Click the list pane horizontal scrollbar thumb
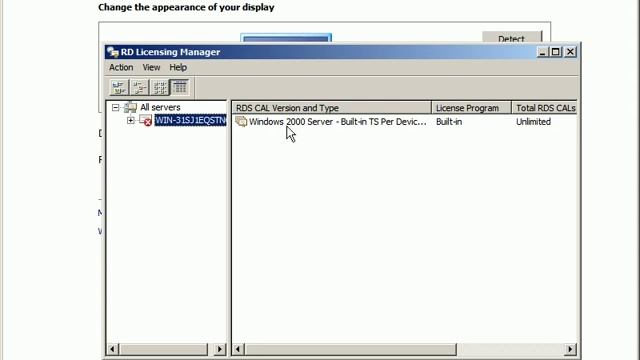The width and height of the screenshot is (640, 360). point(350,349)
